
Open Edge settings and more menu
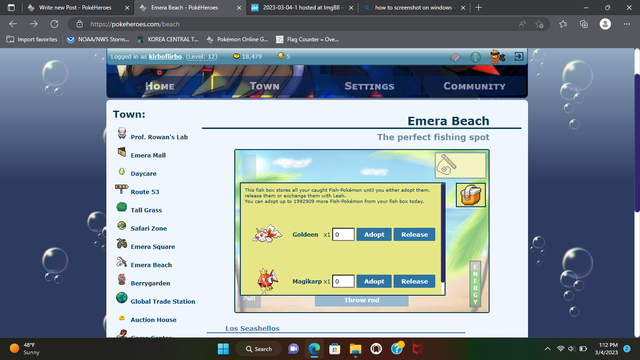[x=627, y=24]
